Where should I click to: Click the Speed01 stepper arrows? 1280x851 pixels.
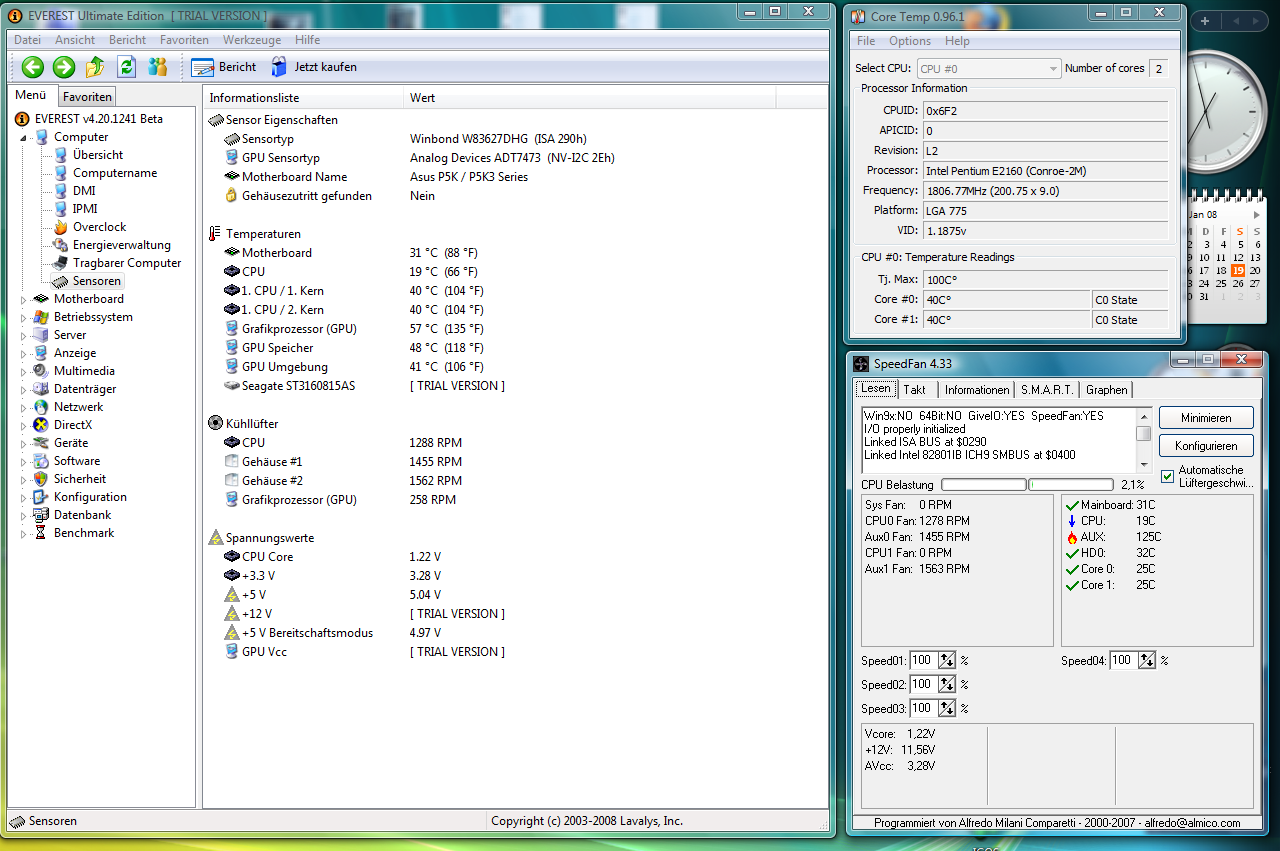[946, 661]
